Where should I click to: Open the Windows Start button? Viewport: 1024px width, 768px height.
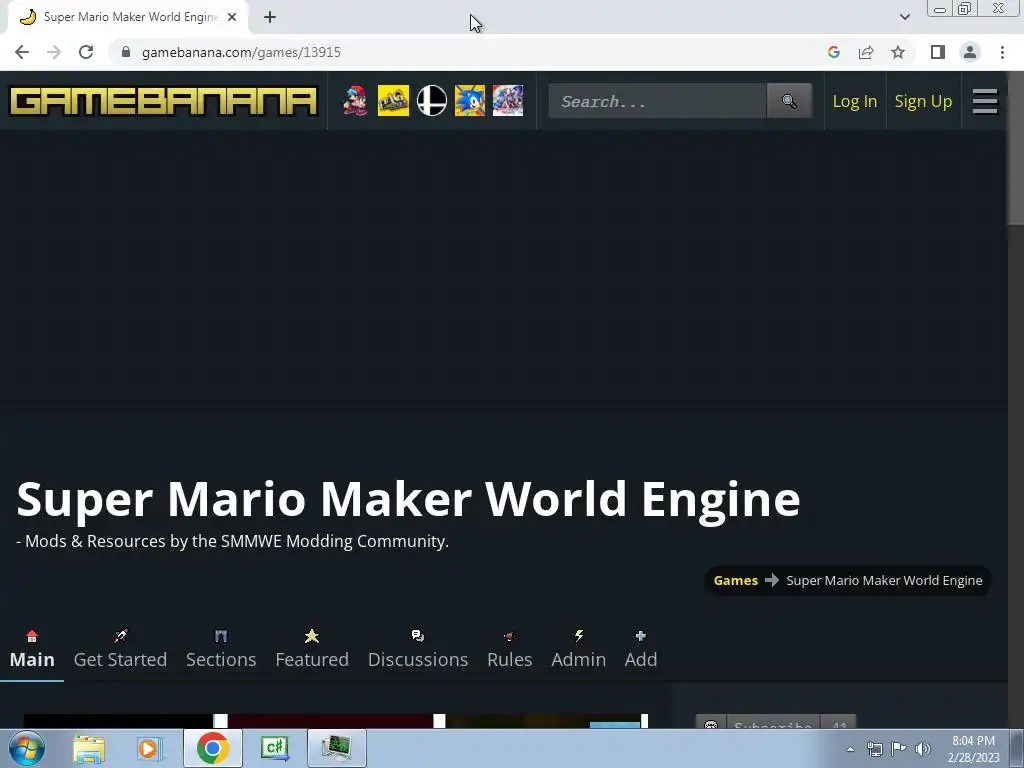tap(26, 748)
